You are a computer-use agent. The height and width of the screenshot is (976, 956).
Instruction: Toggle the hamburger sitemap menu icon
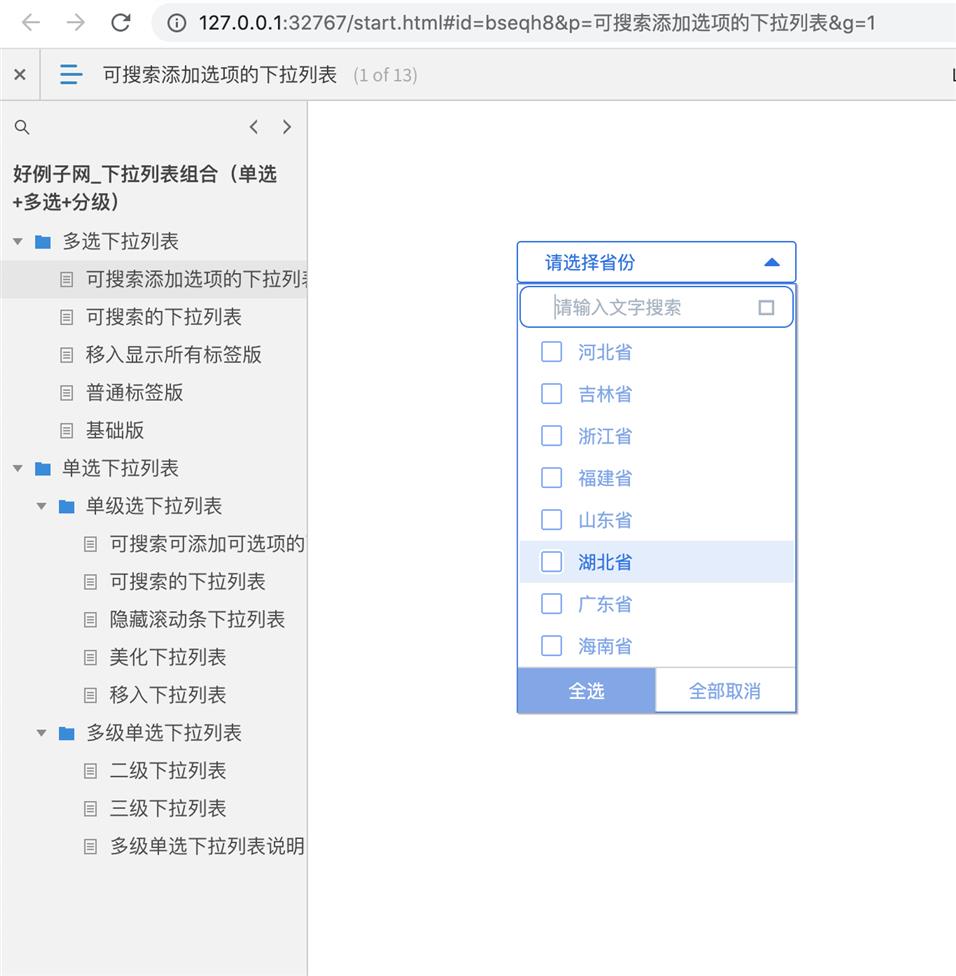click(71, 75)
